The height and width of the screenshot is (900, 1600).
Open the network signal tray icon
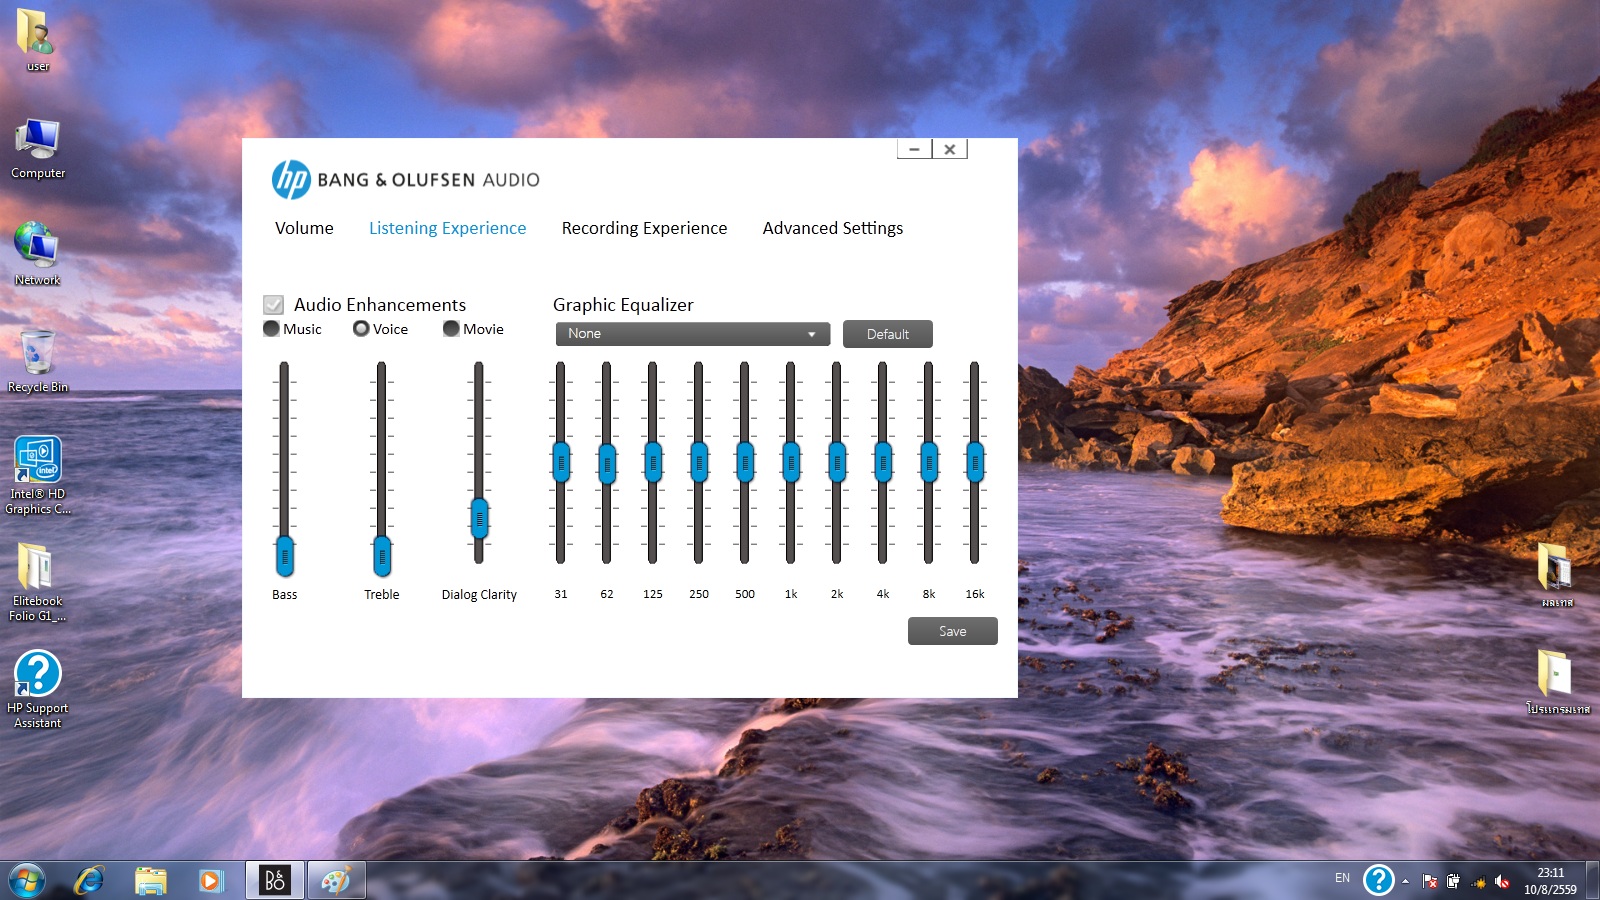[1478, 881]
